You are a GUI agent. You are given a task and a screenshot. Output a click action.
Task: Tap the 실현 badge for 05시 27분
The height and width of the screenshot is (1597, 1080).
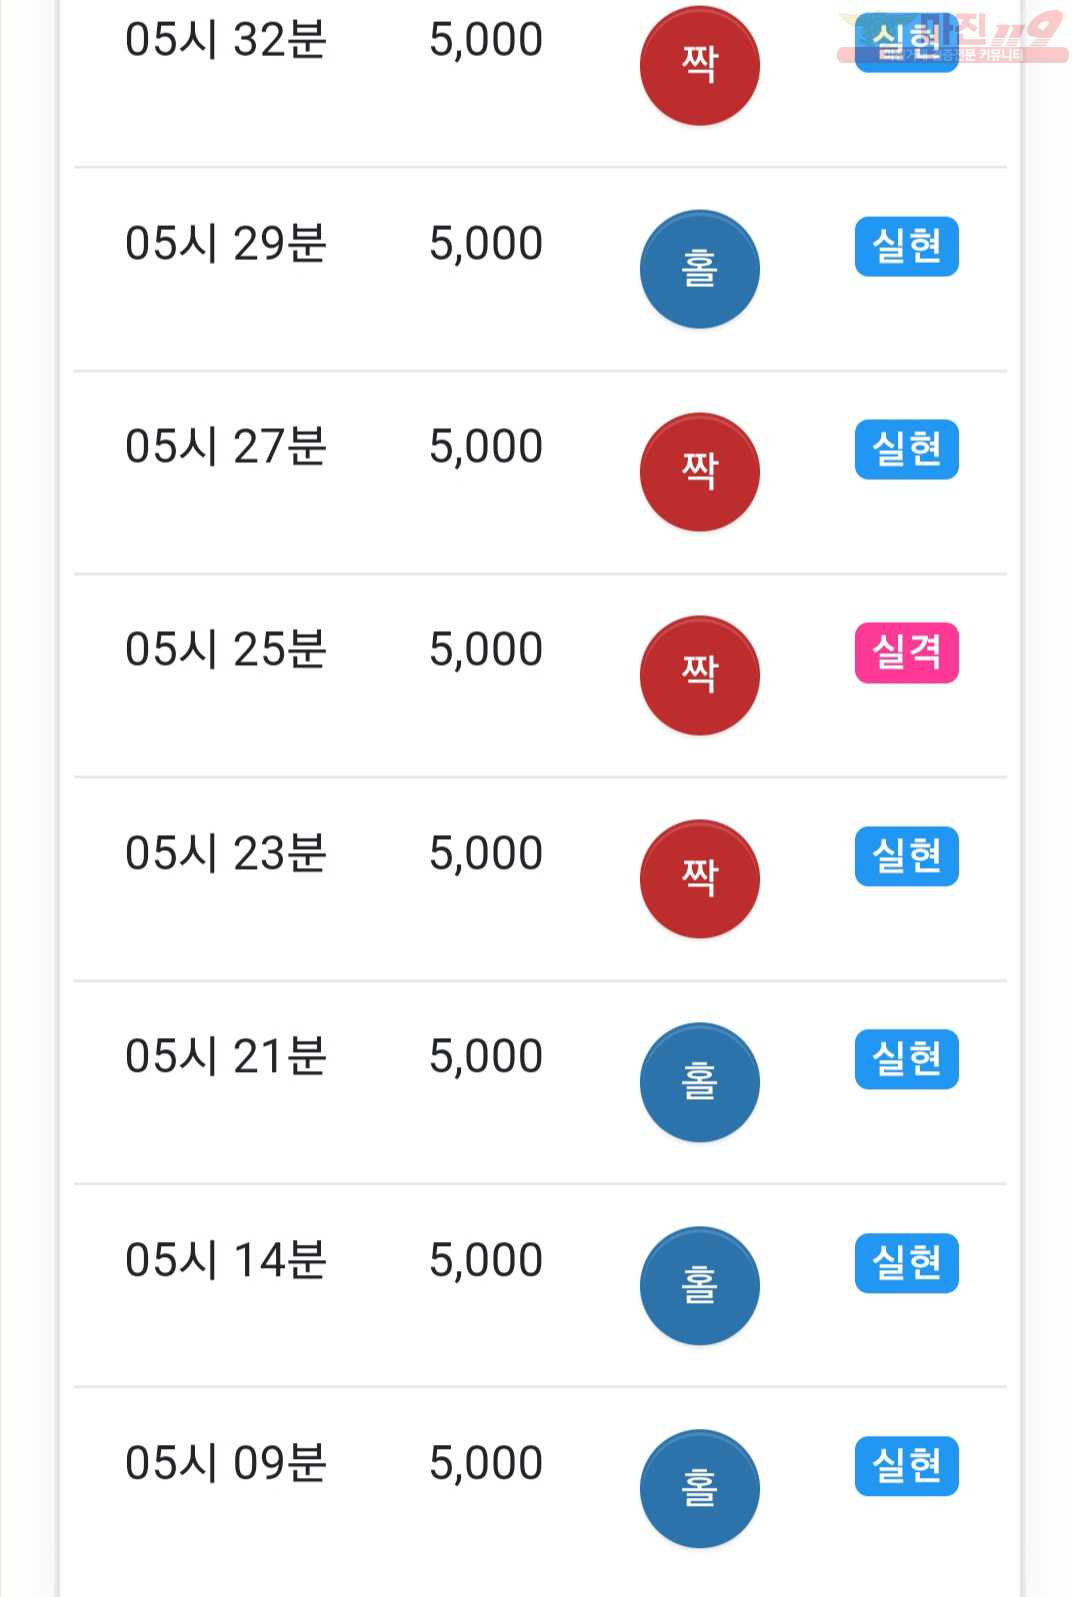coord(906,449)
